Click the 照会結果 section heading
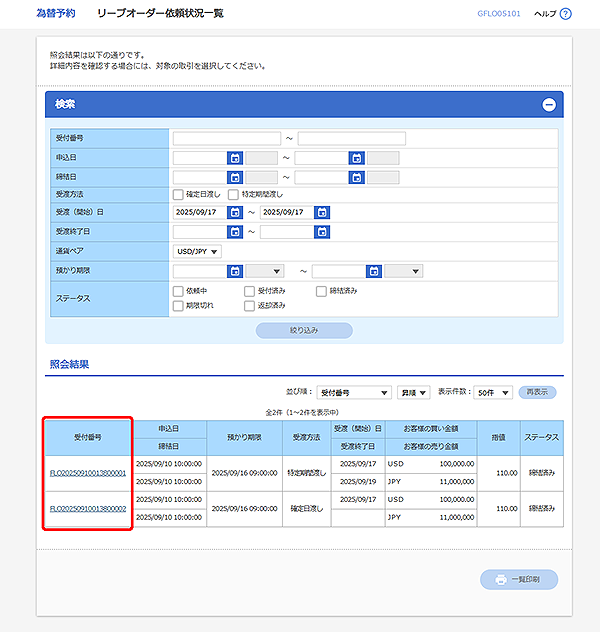The height and width of the screenshot is (632, 600). click(69, 364)
